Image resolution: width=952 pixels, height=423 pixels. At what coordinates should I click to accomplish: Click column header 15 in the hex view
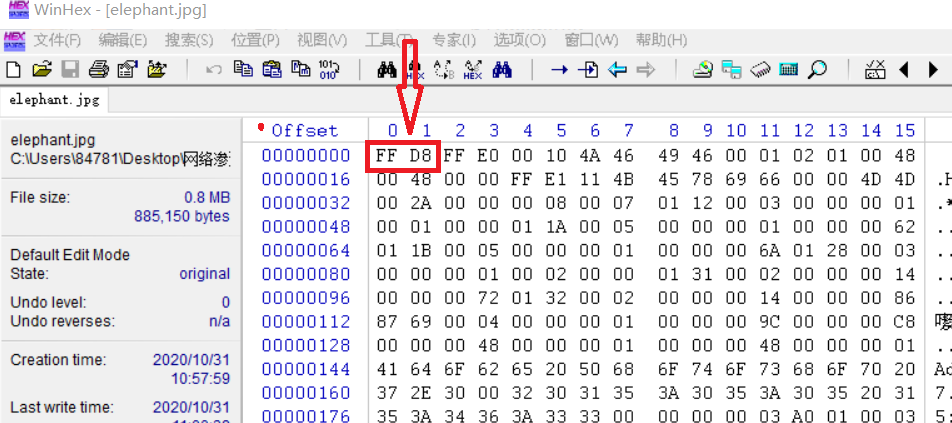click(x=905, y=130)
